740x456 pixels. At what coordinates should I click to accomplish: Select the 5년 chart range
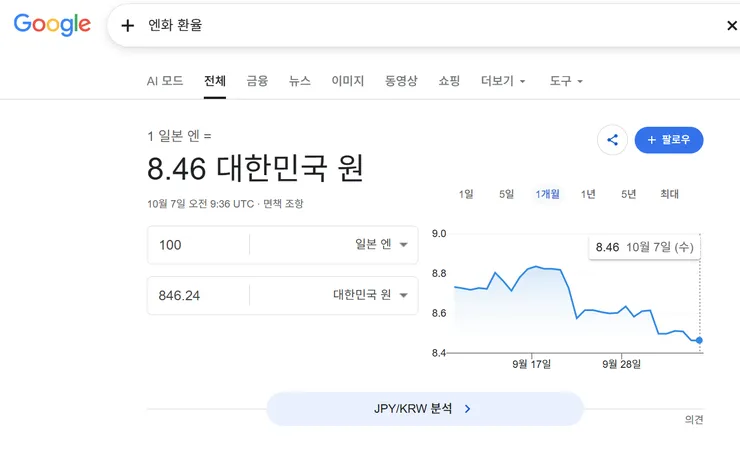629,194
